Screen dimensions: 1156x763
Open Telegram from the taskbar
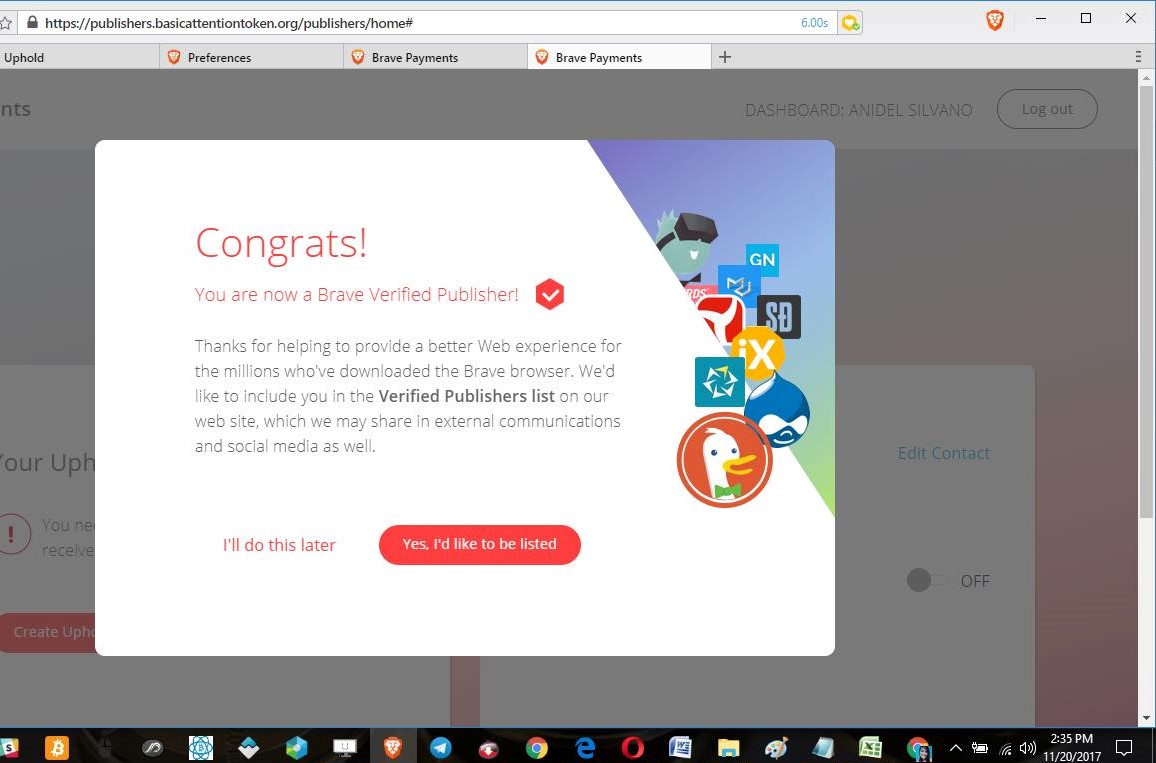[x=441, y=748]
